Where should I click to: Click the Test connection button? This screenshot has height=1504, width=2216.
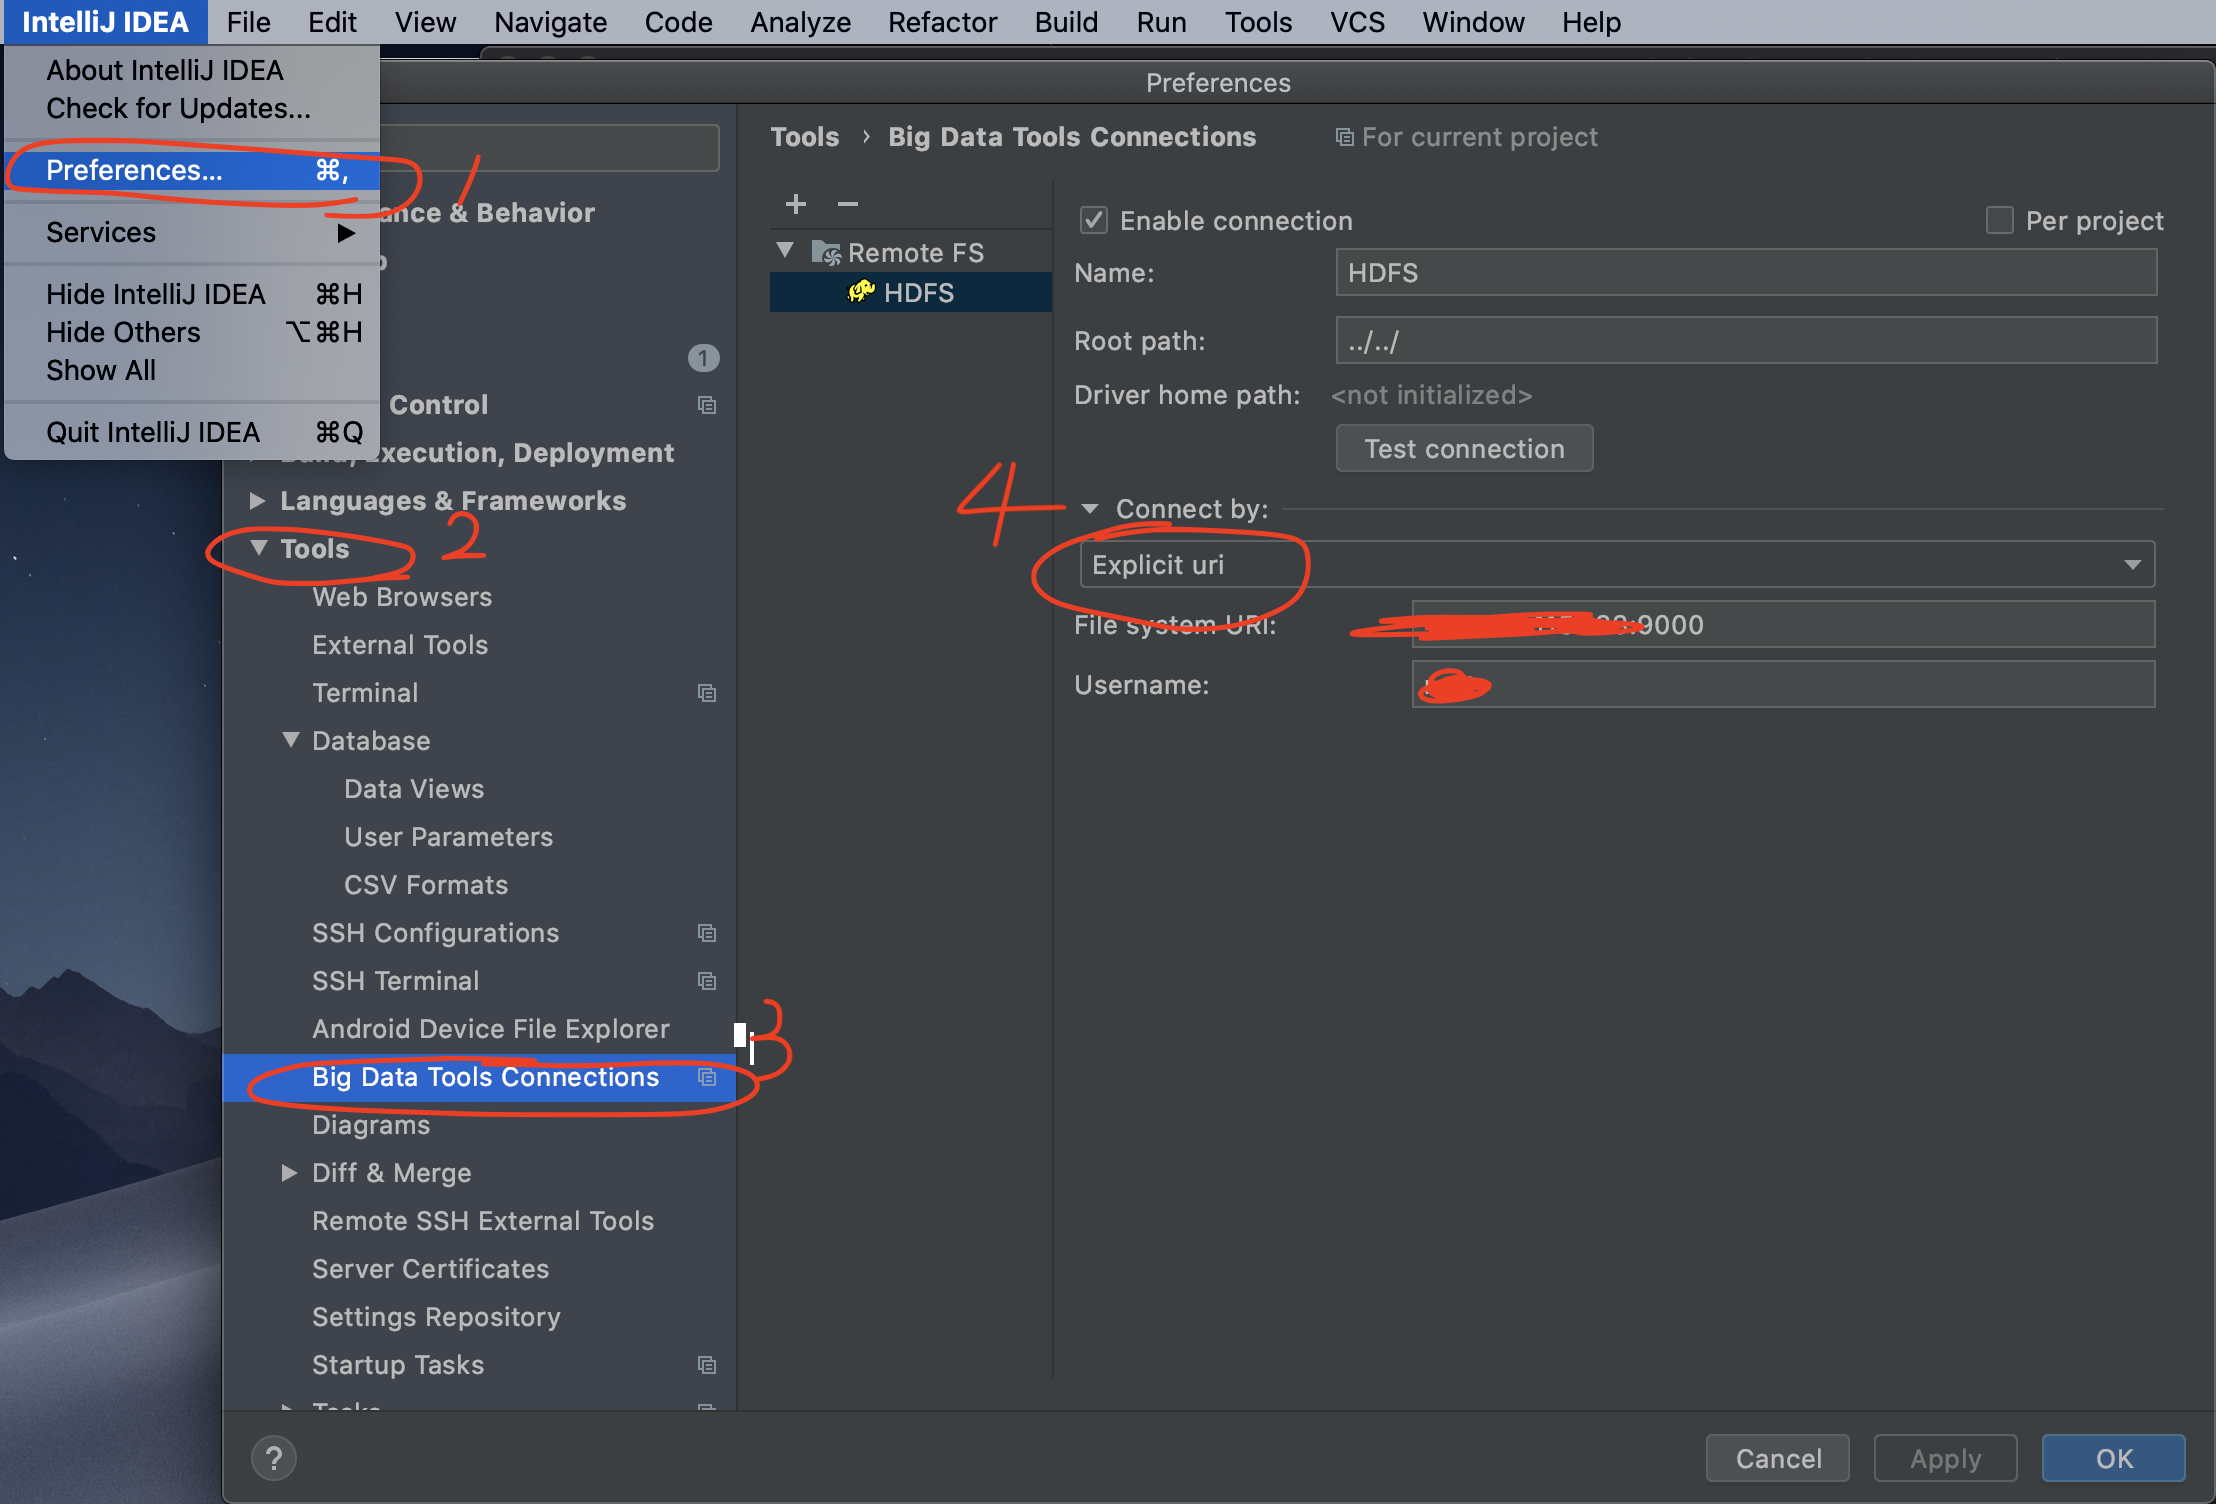pyautogui.click(x=1463, y=448)
